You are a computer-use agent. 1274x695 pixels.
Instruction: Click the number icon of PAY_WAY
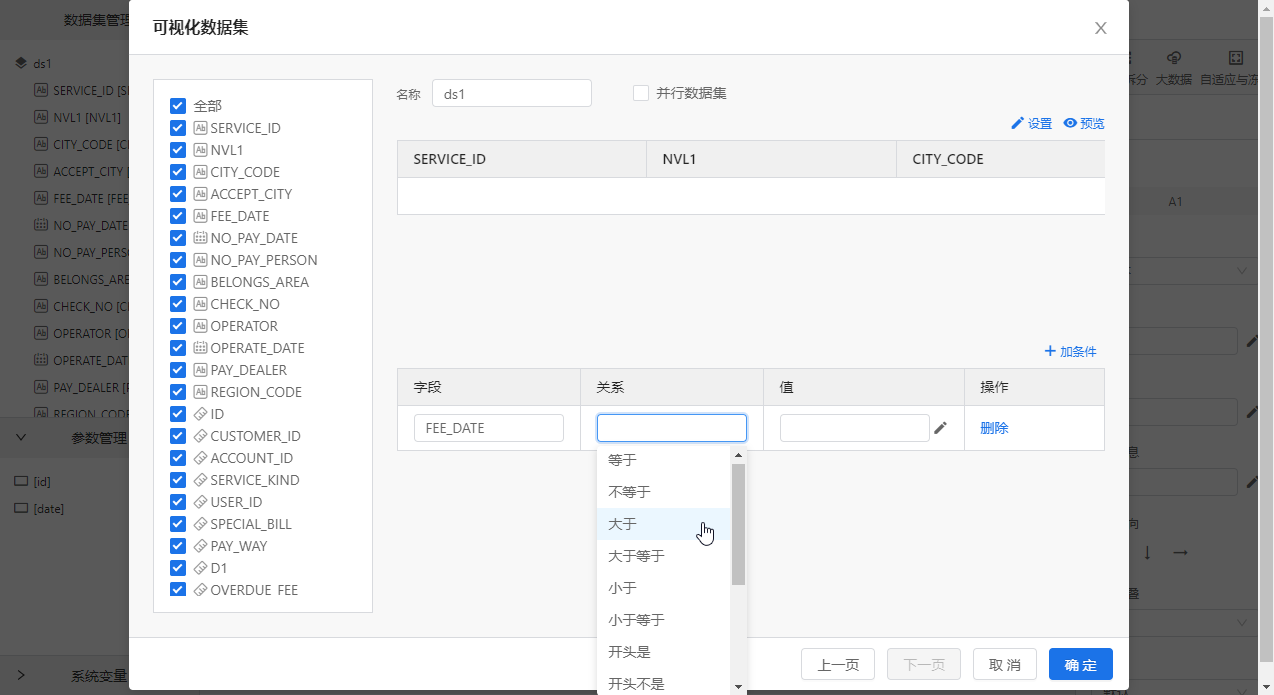tap(200, 546)
